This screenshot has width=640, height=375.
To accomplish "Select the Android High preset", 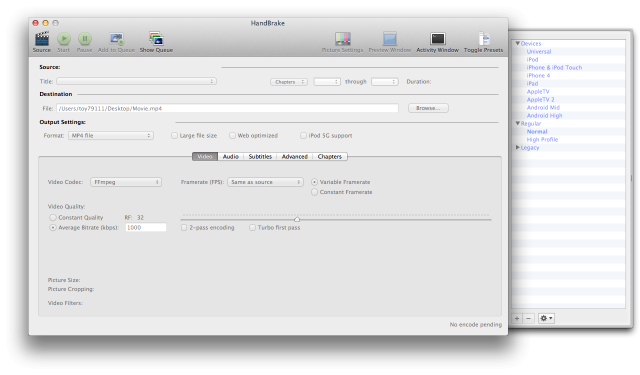I will (544, 115).
